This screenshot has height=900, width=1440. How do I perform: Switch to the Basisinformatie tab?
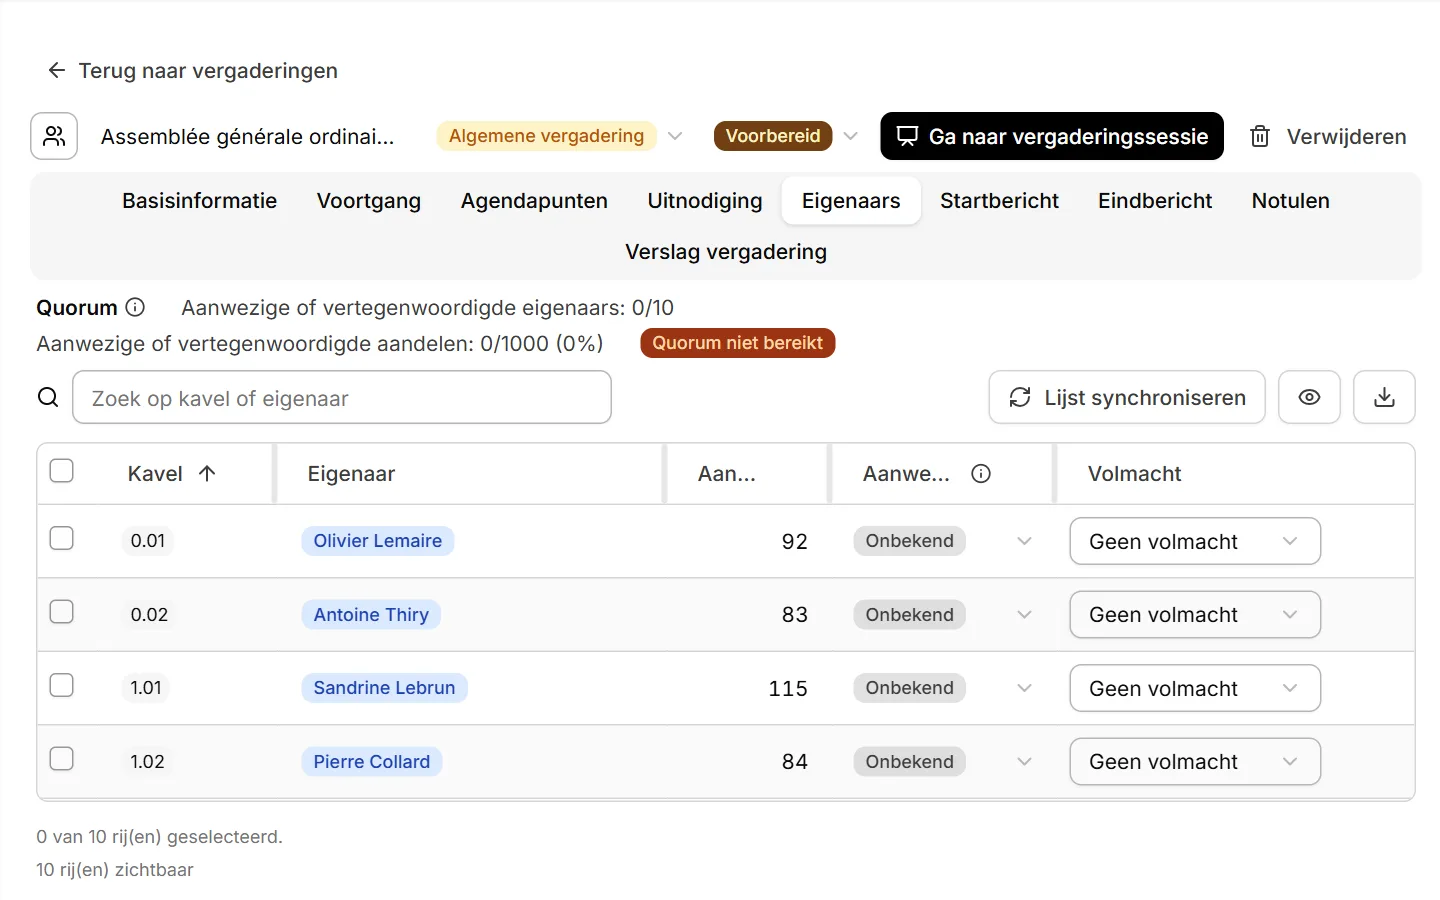pos(199,200)
